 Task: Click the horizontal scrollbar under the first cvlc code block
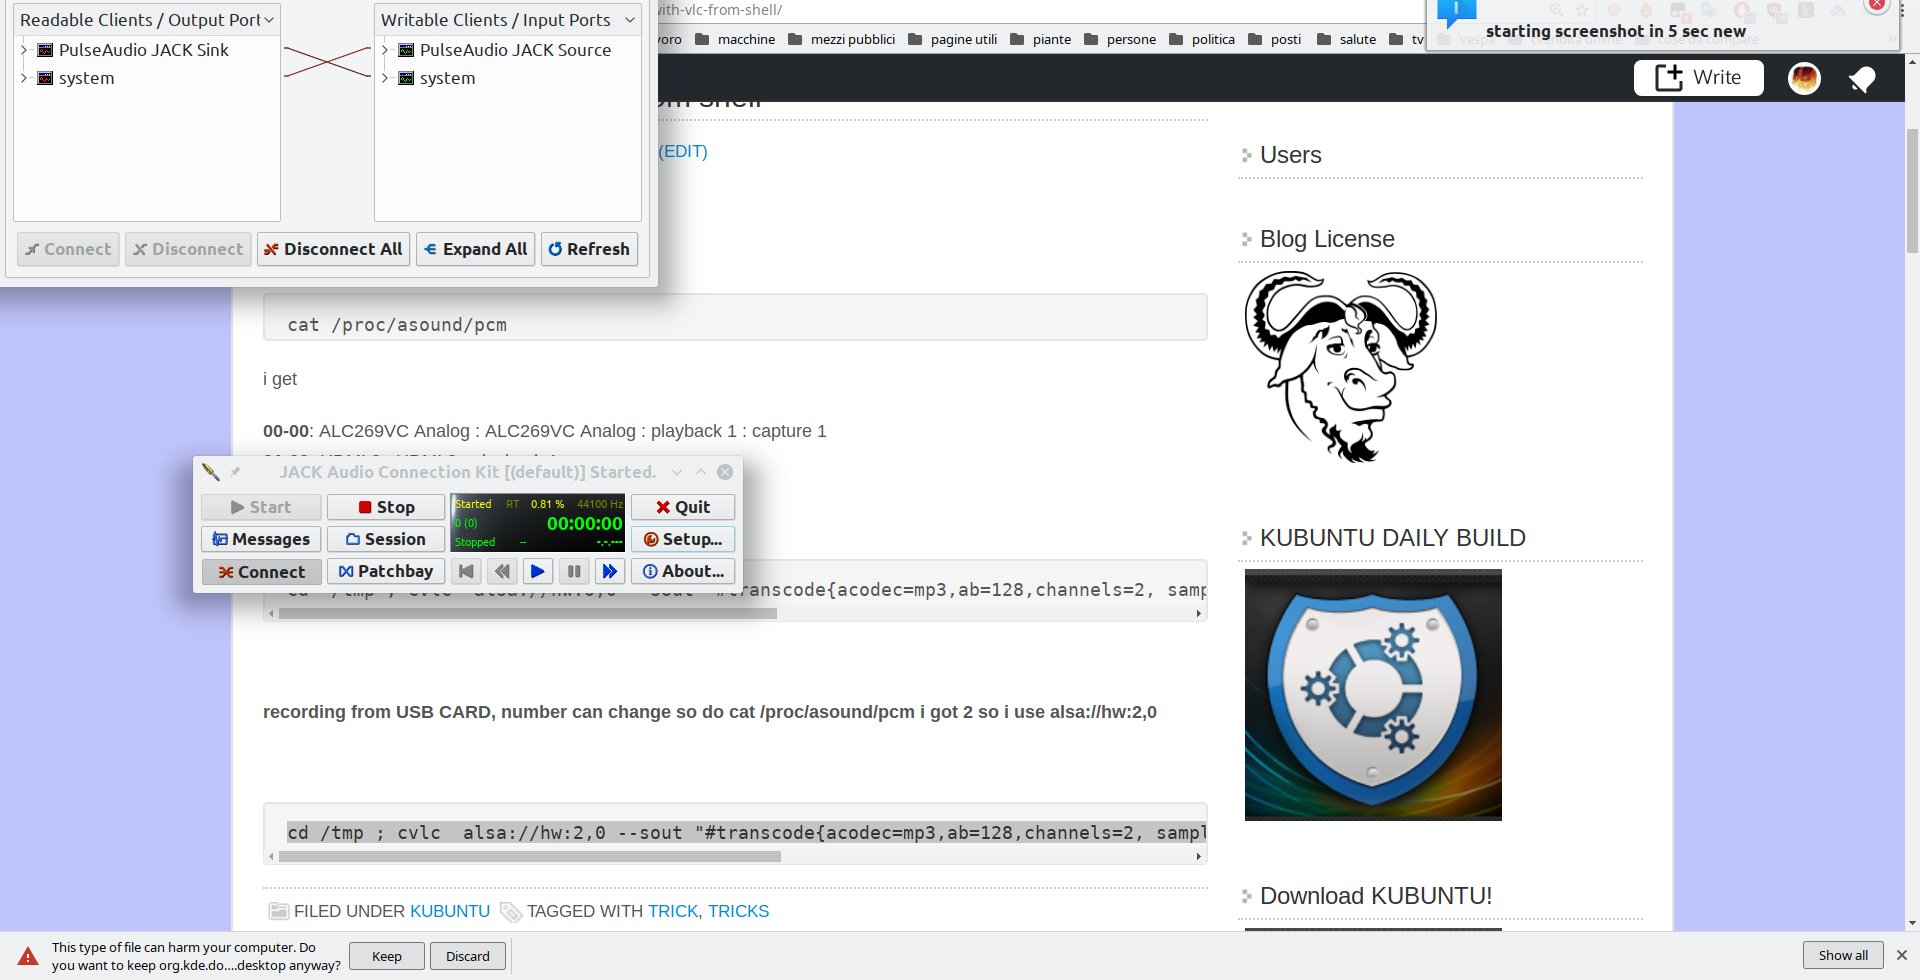[x=528, y=613]
